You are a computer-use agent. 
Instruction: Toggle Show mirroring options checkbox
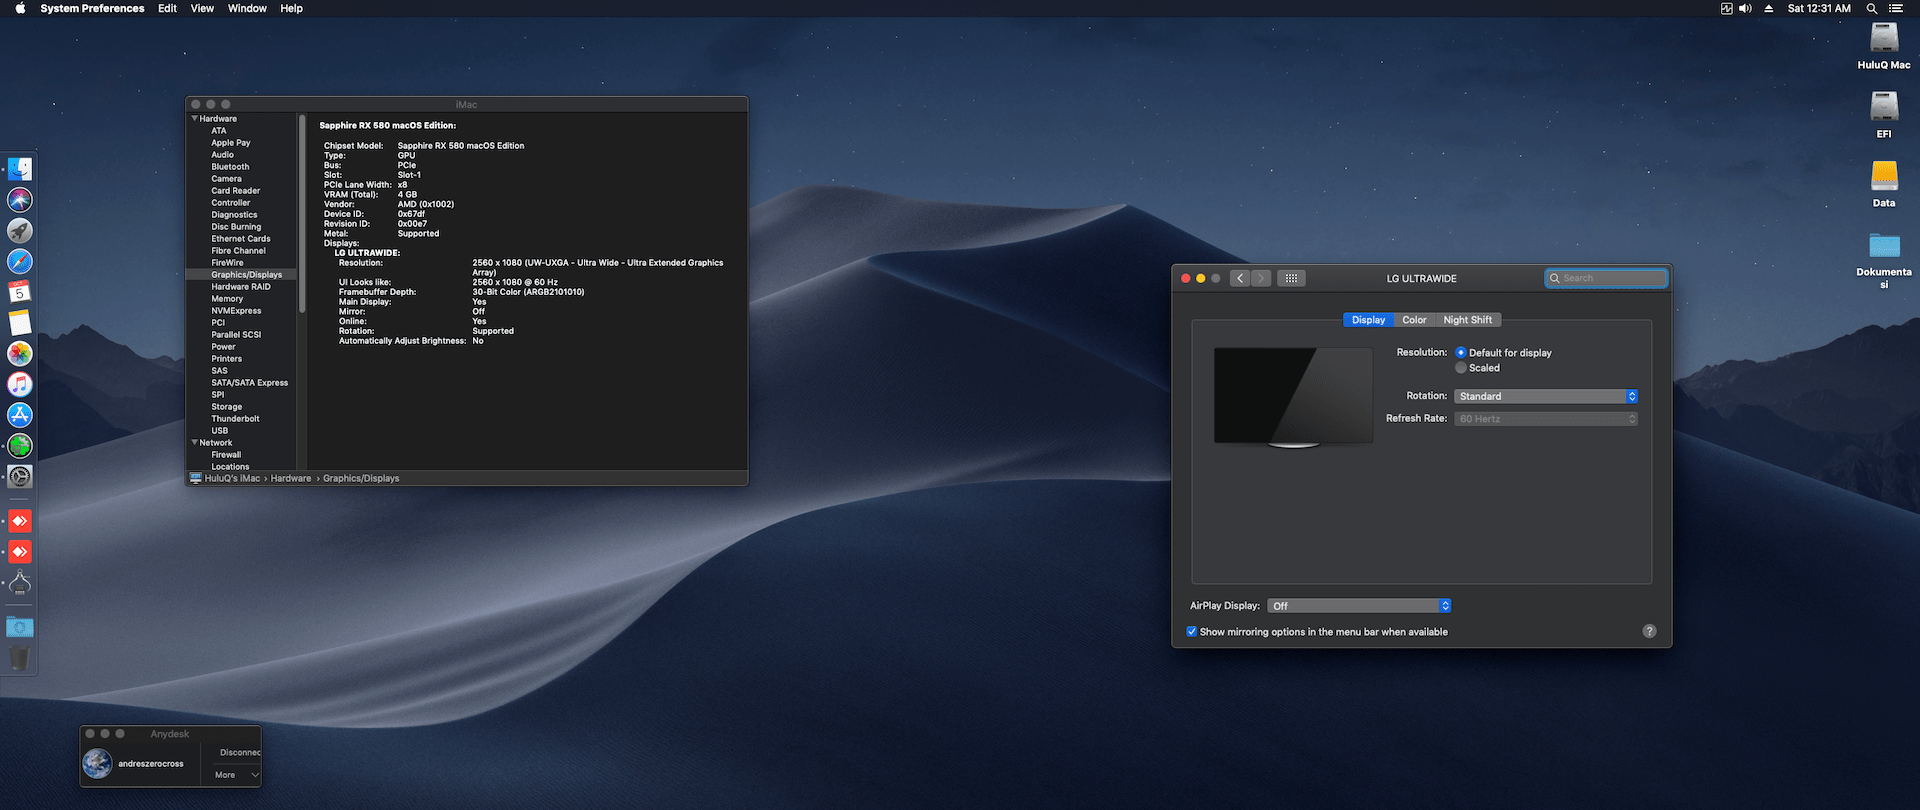(1191, 632)
